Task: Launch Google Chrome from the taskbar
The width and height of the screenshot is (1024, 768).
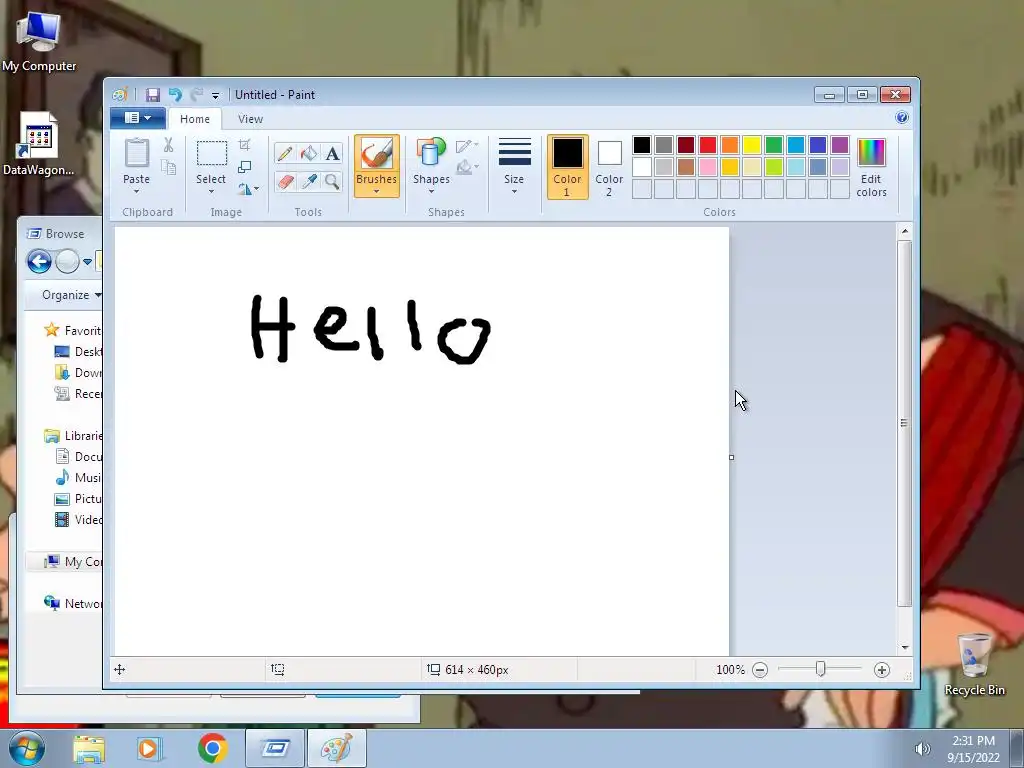Action: click(x=212, y=748)
